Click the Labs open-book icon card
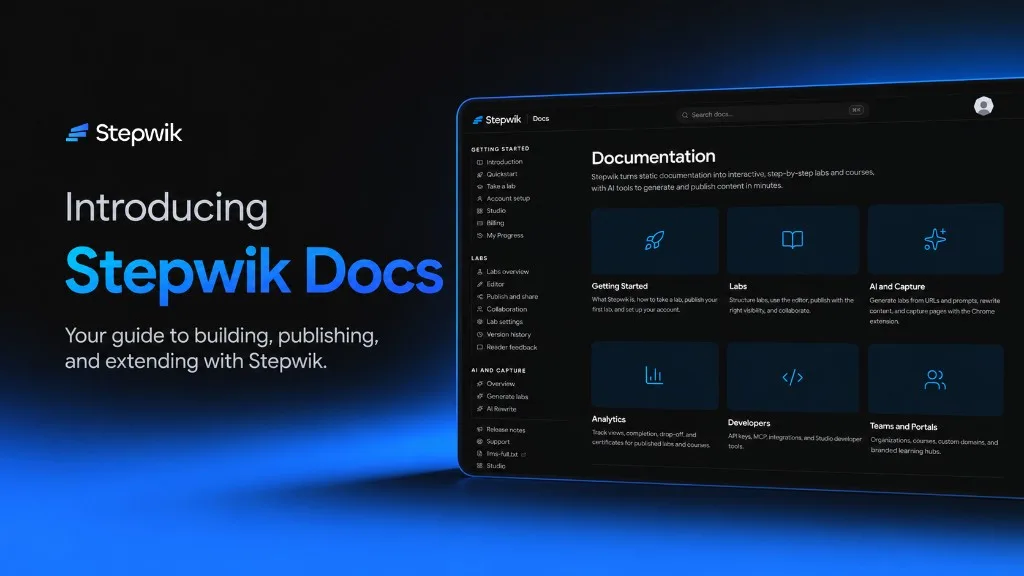Screen dimensions: 1024x576 pos(792,240)
